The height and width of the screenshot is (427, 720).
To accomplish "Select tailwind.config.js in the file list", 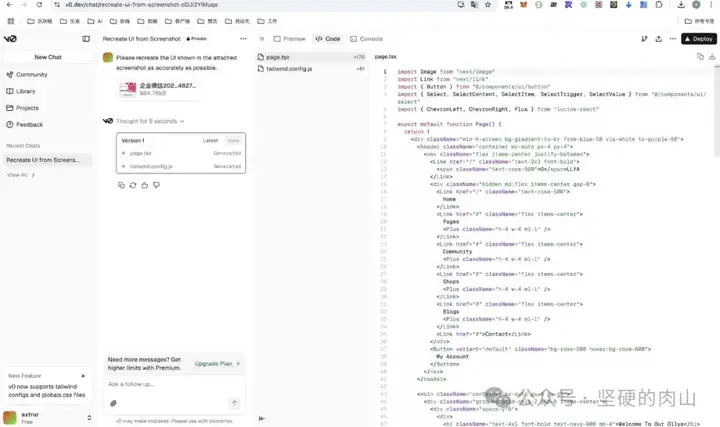I will [311, 69].
